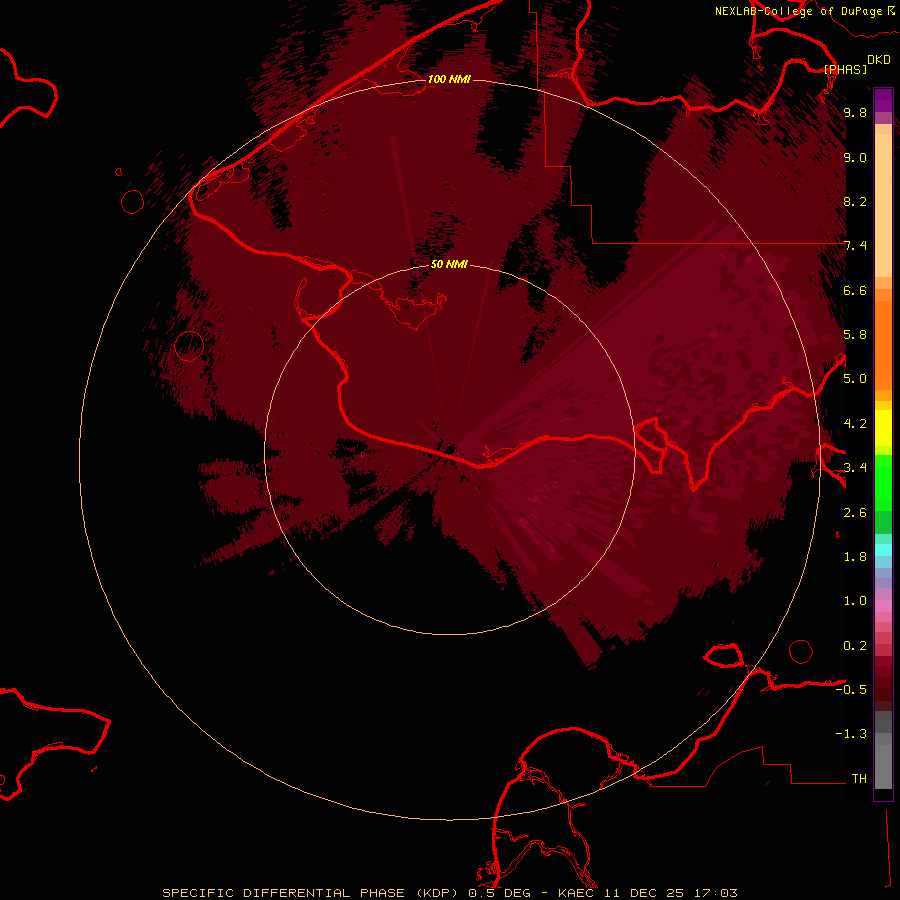The image size is (900, 900).
Task: Click the 1.0 scale value
Action: [x=855, y=601]
